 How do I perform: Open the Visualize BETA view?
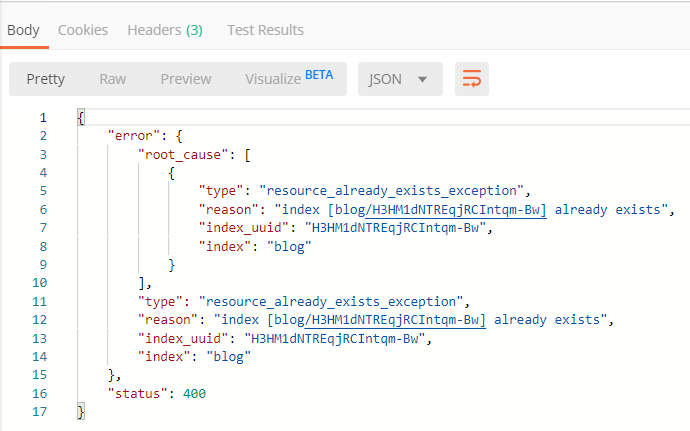[x=289, y=78]
